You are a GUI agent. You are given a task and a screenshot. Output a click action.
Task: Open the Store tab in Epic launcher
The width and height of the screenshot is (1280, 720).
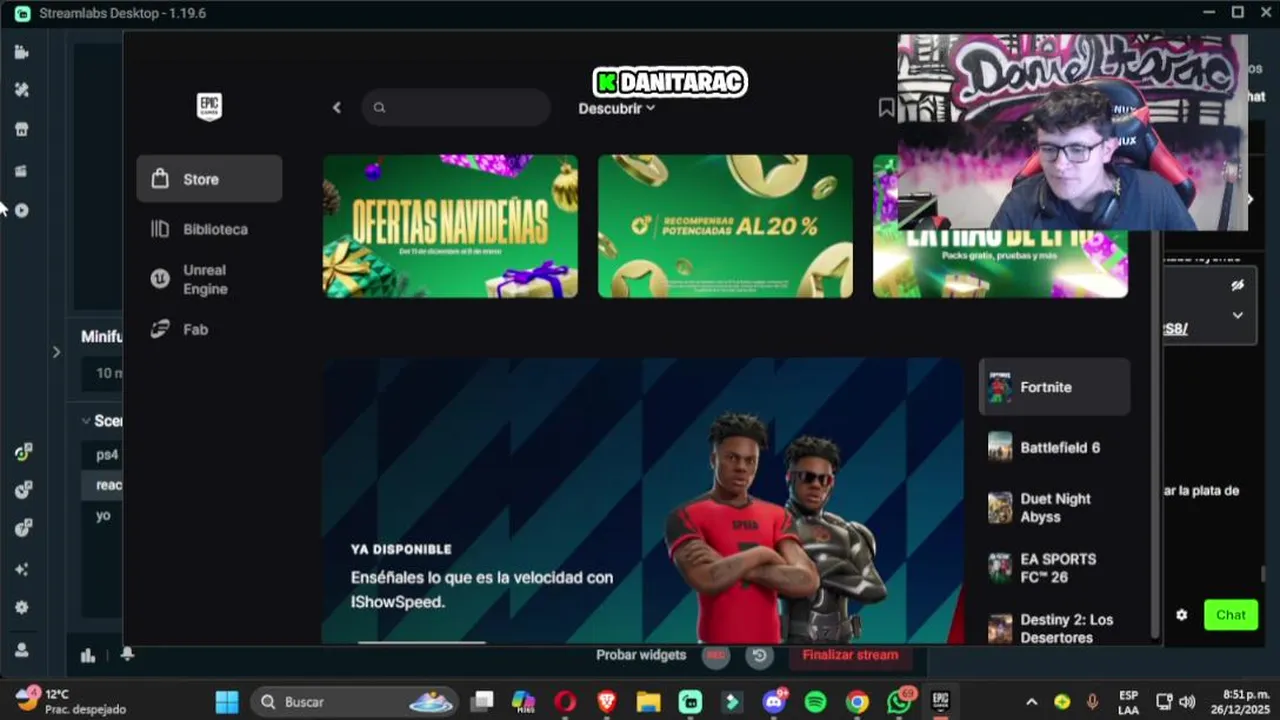(x=209, y=179)
